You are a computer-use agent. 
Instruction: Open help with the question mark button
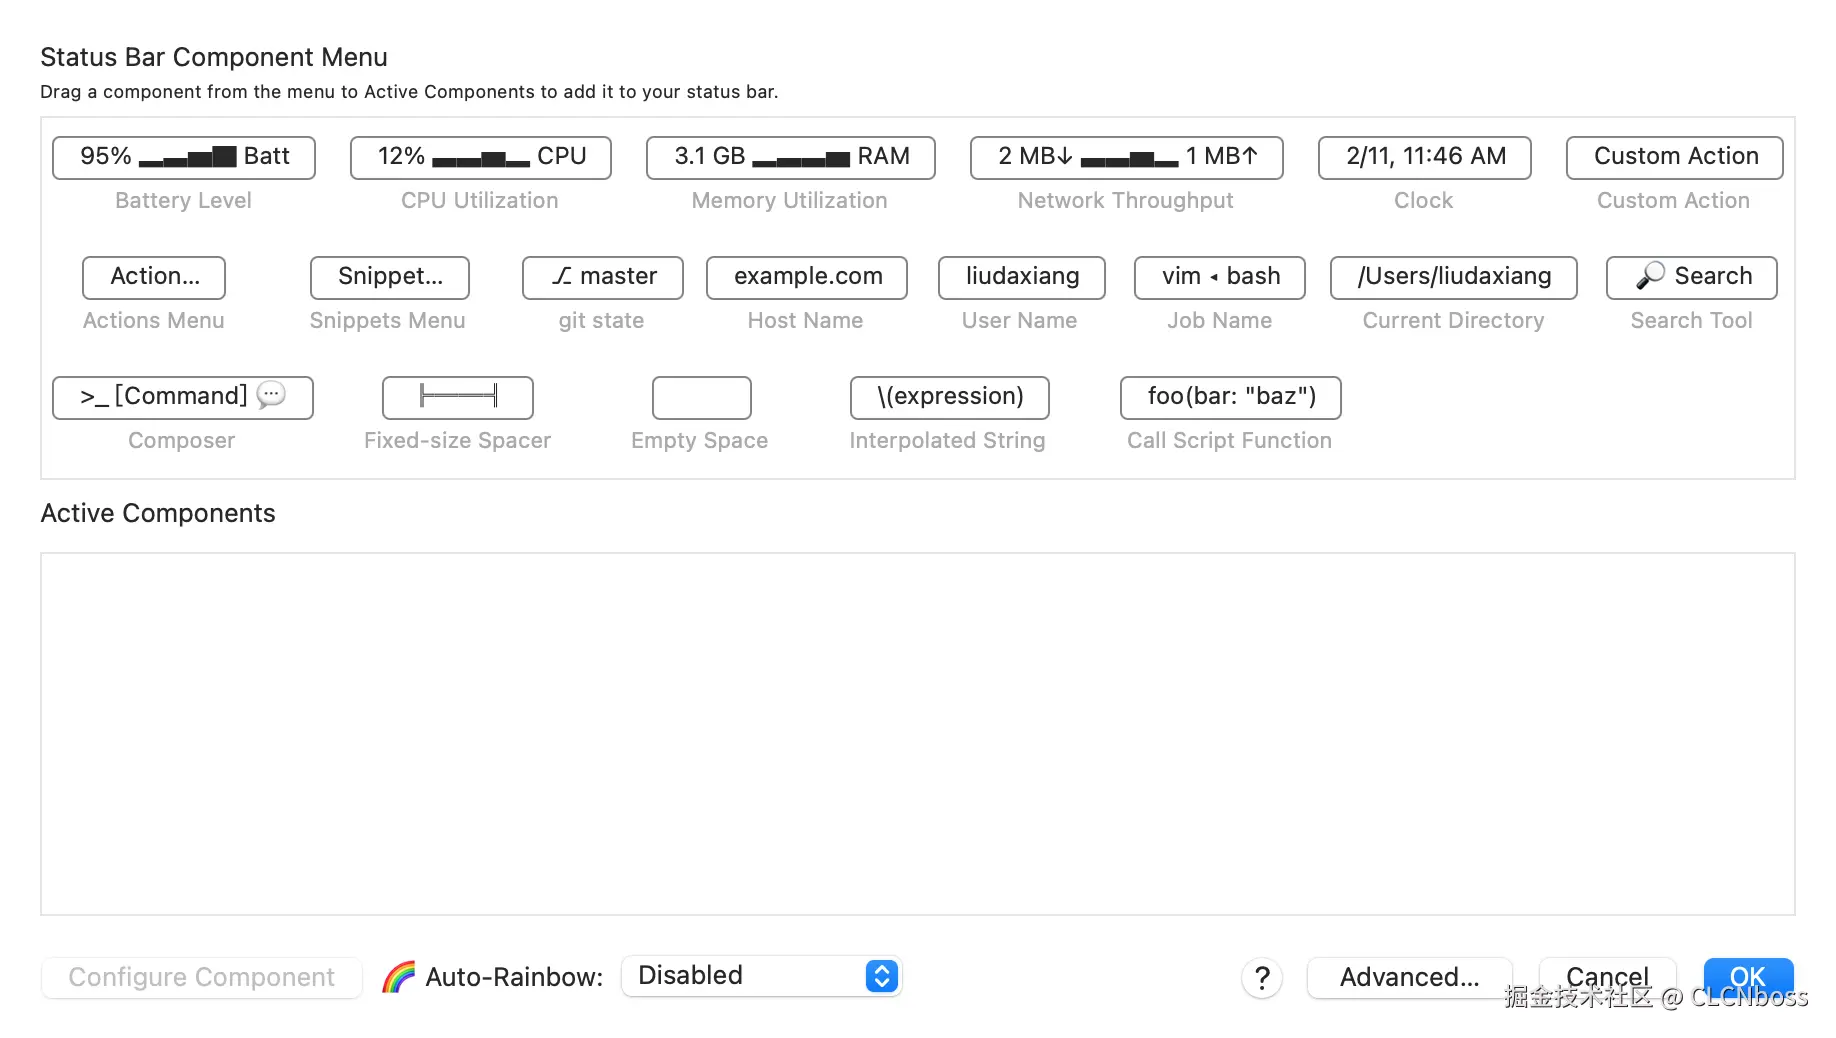[1263, 977]
